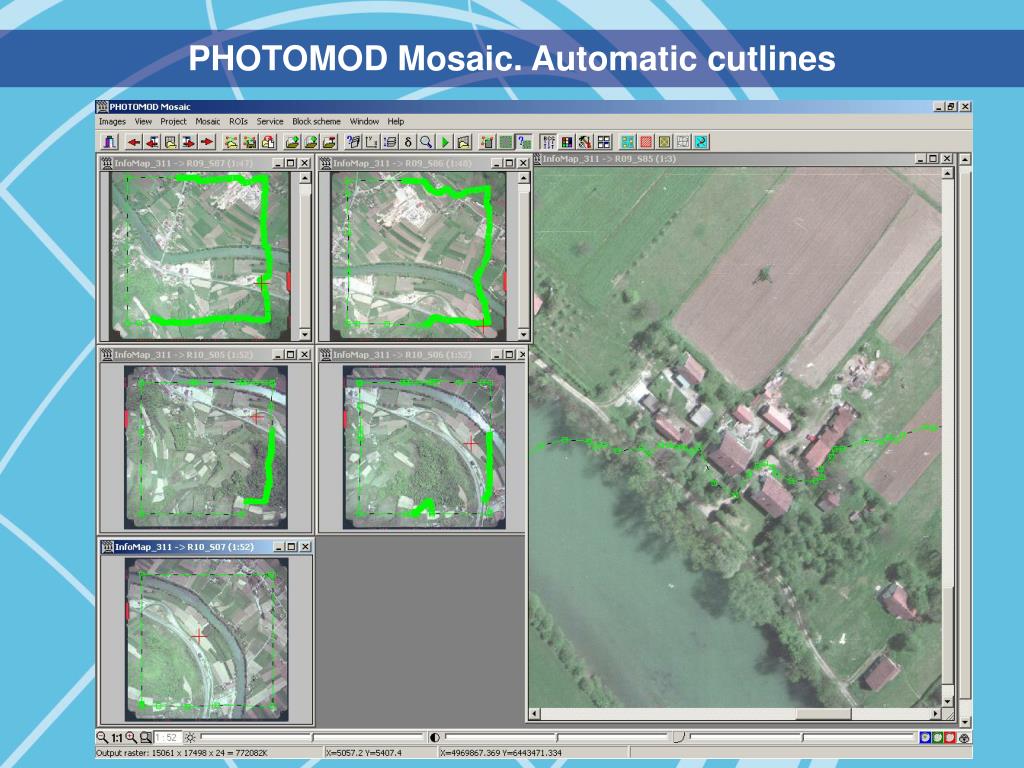Click the R09_S05 window title bar
Viewport: 1024px width, 768px height.
point(743,159)
